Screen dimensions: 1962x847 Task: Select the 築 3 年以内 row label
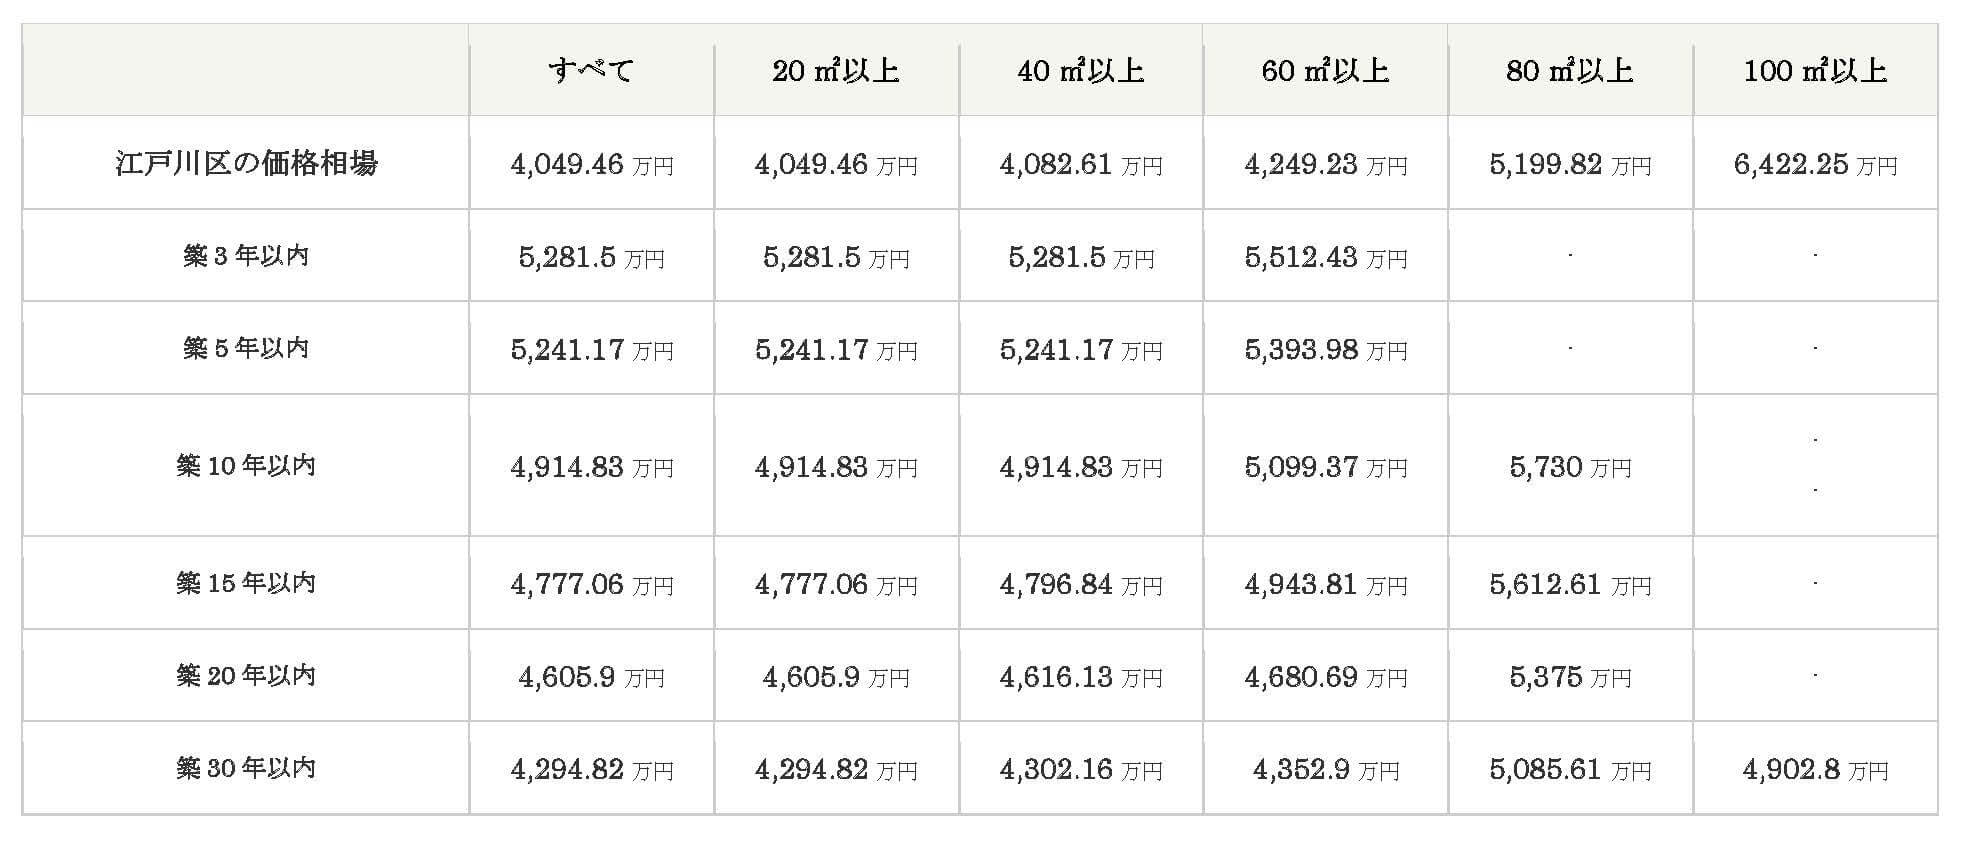coord(246,256)
